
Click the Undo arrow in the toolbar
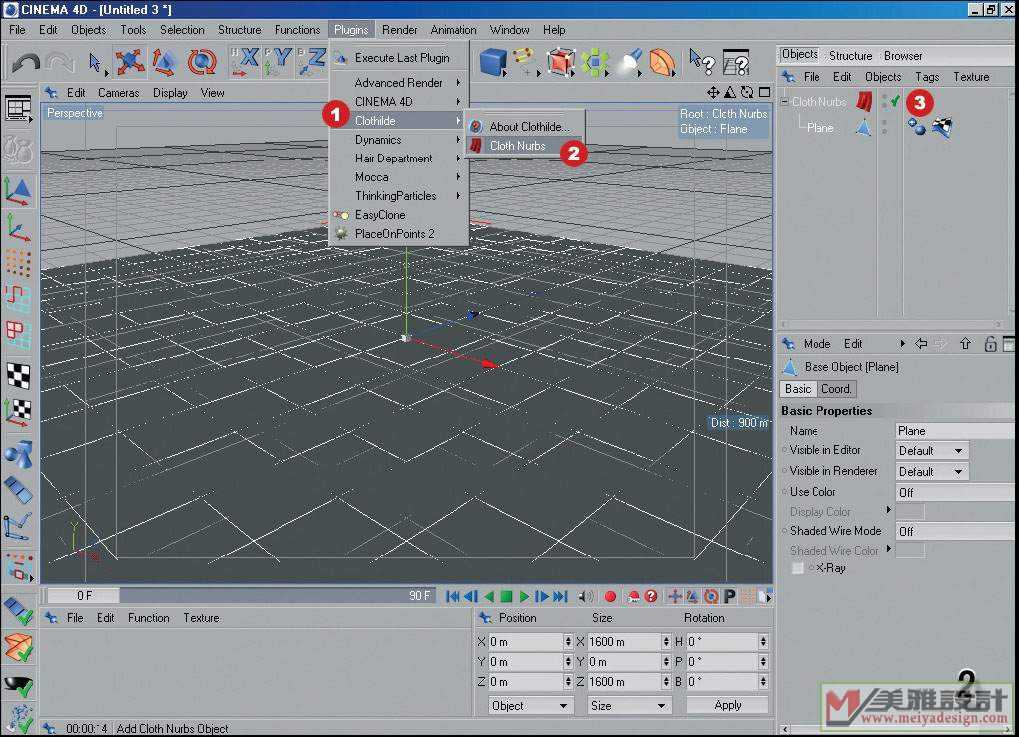coord(26,63)
